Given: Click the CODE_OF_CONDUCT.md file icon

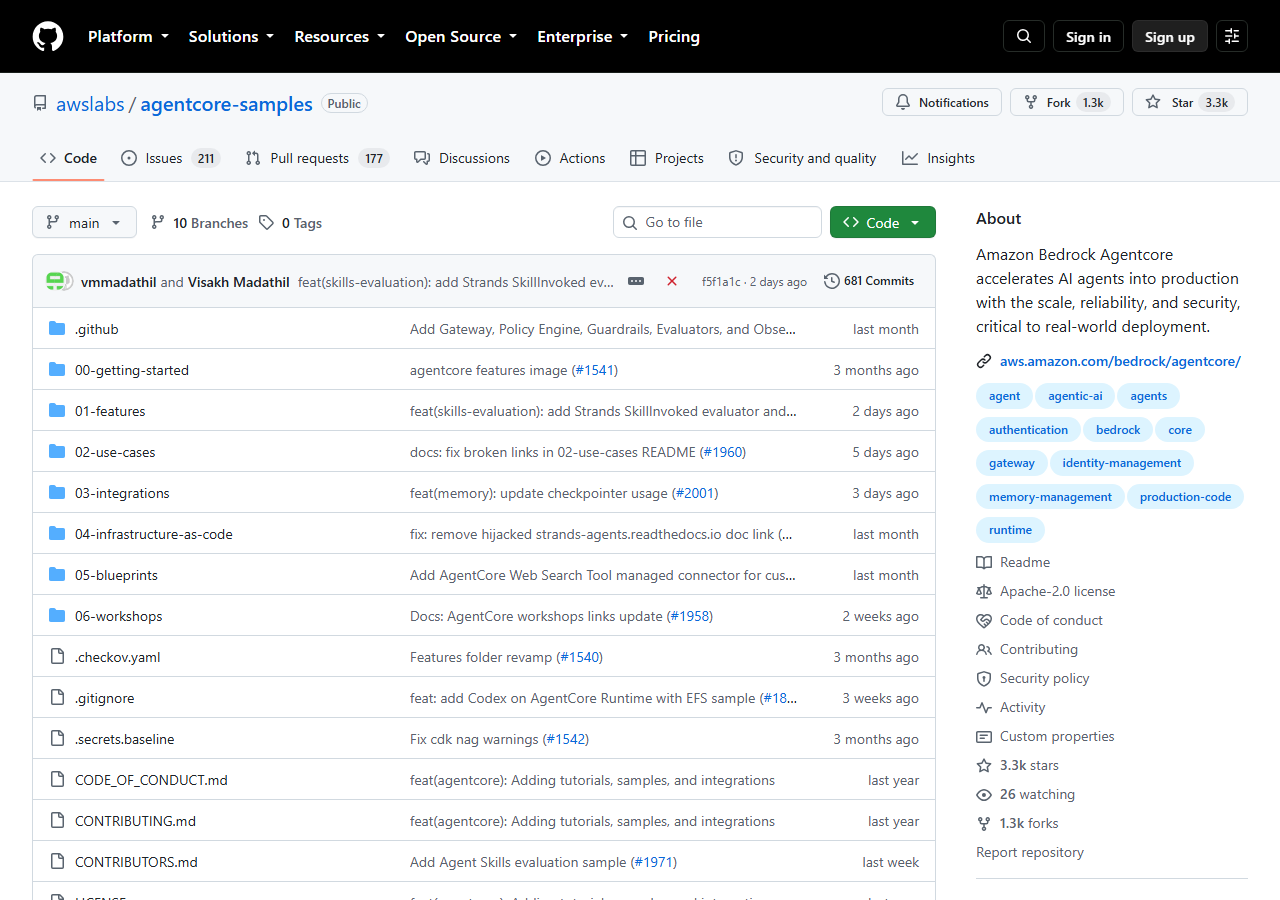Looking at the screenshot, I should click(57, 780).
